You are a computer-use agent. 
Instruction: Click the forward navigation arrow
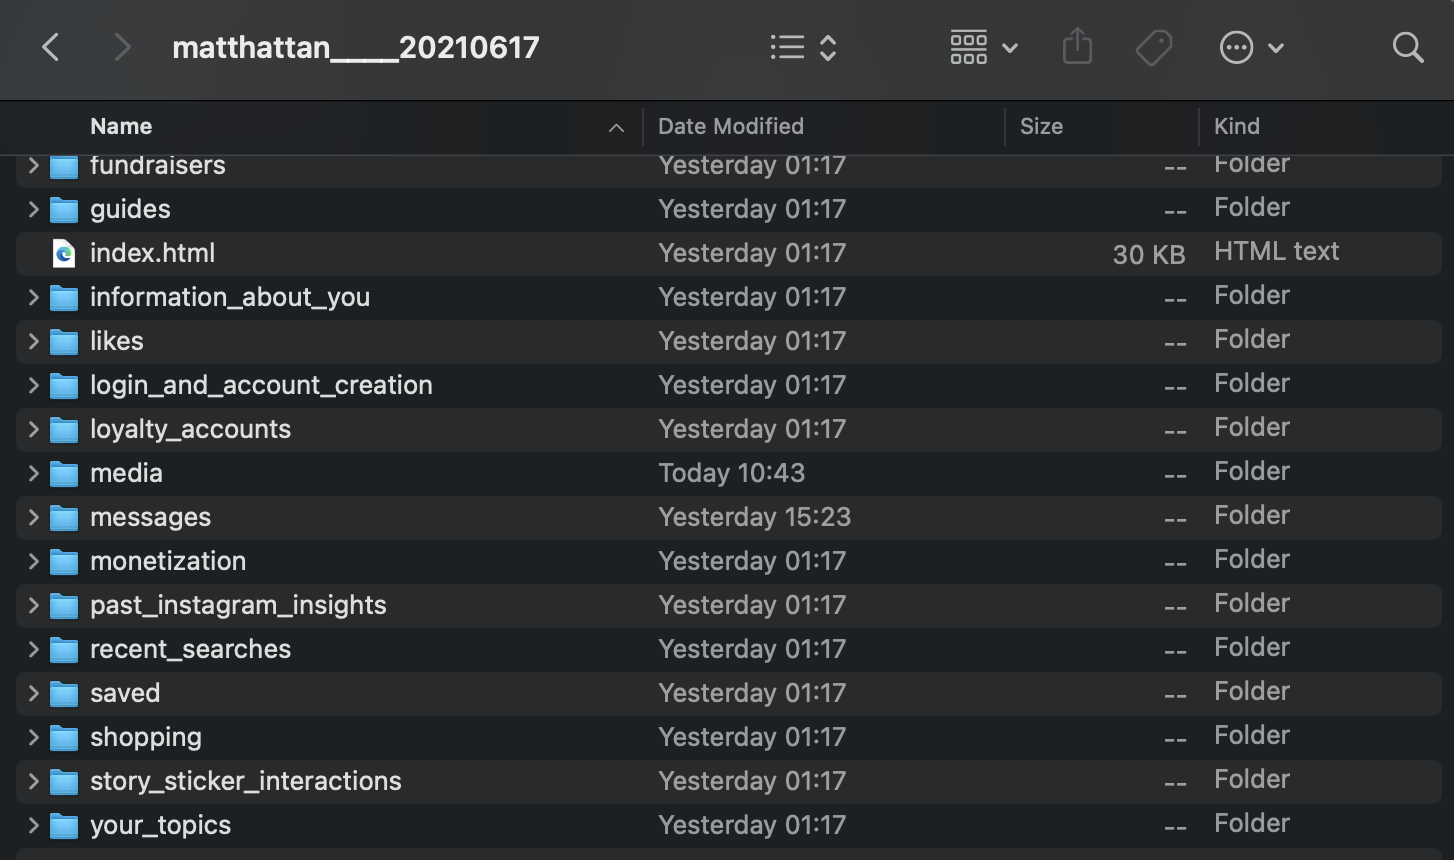point(122,47)
